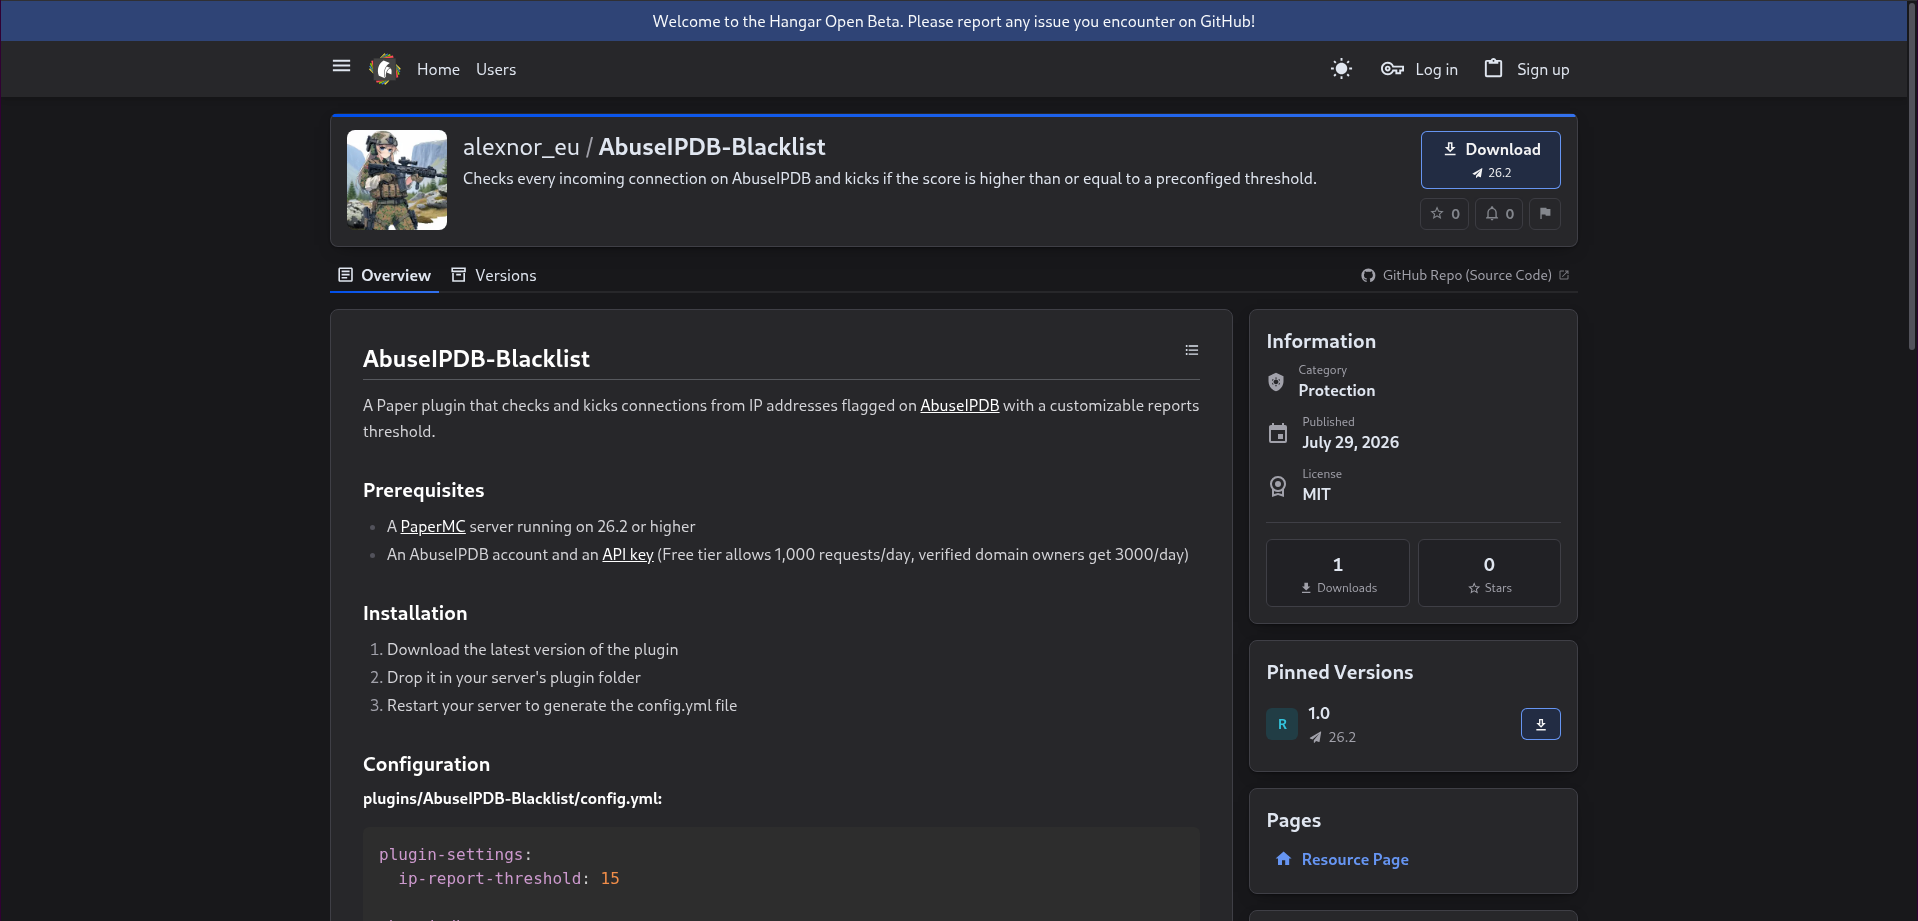Click the clipboard icon beside Sign up

[x=1493, y=68]
